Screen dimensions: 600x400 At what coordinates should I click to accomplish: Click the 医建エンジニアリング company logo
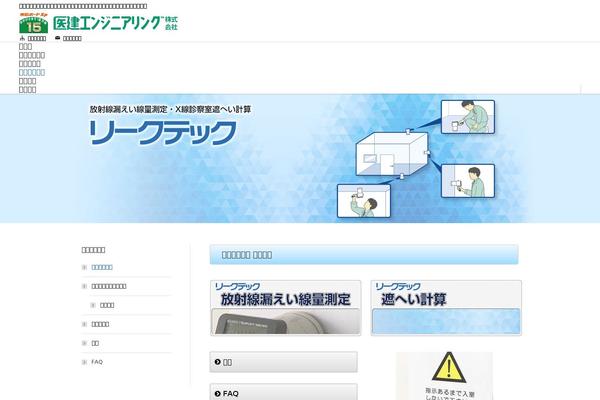(x=115, y=23)
